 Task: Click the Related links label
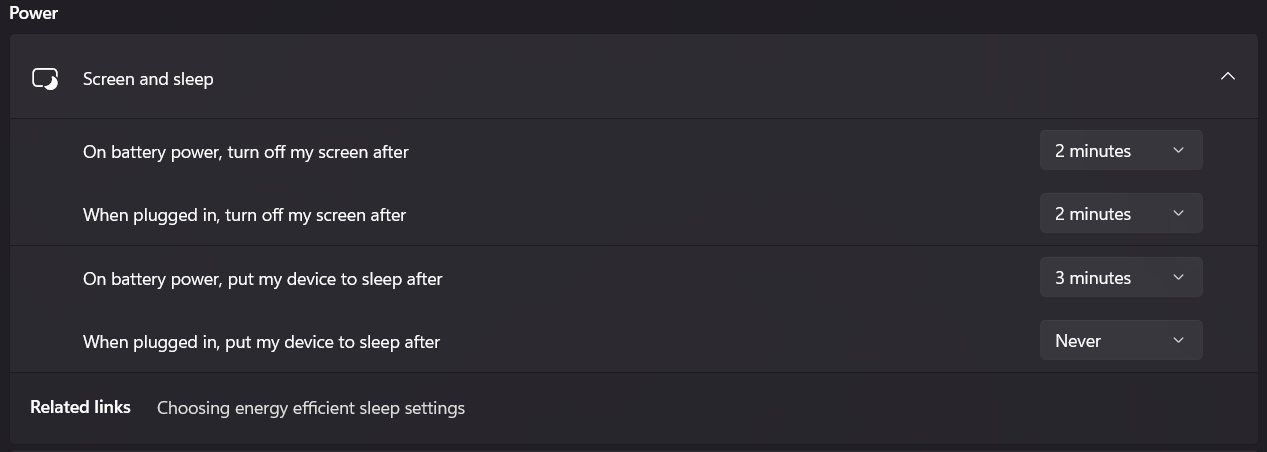coord(80,407)
